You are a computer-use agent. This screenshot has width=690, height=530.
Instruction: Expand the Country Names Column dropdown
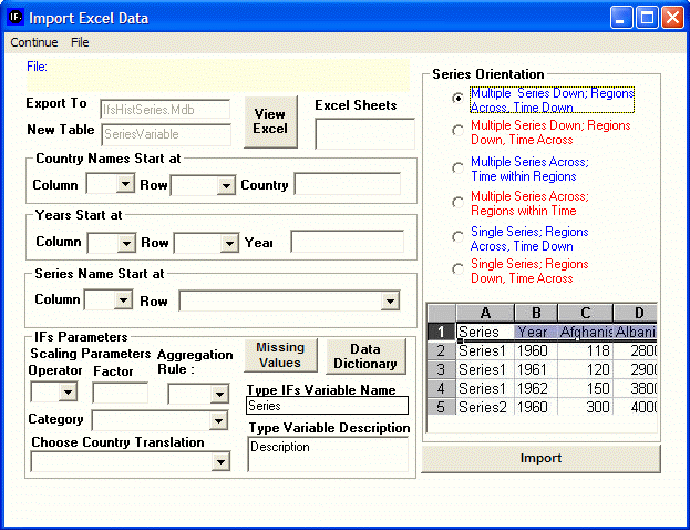coord(125,184)
